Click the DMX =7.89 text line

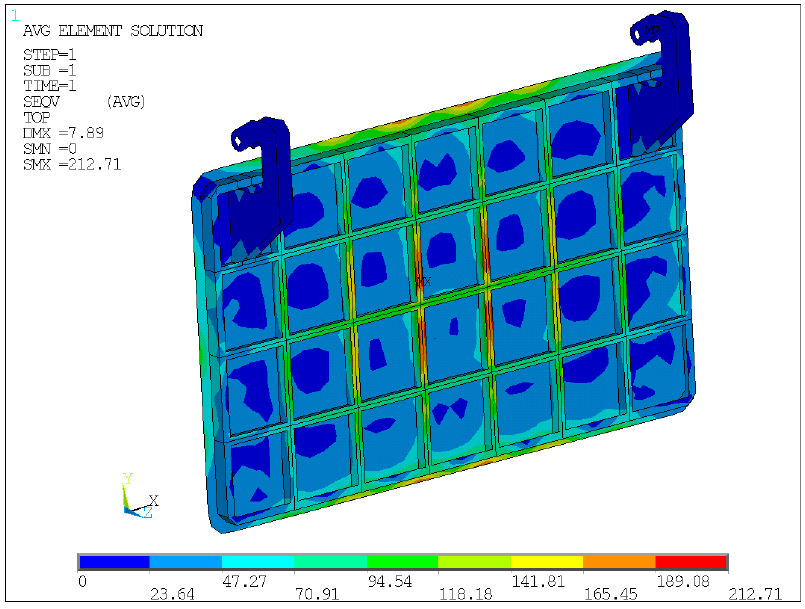point(64,132)
